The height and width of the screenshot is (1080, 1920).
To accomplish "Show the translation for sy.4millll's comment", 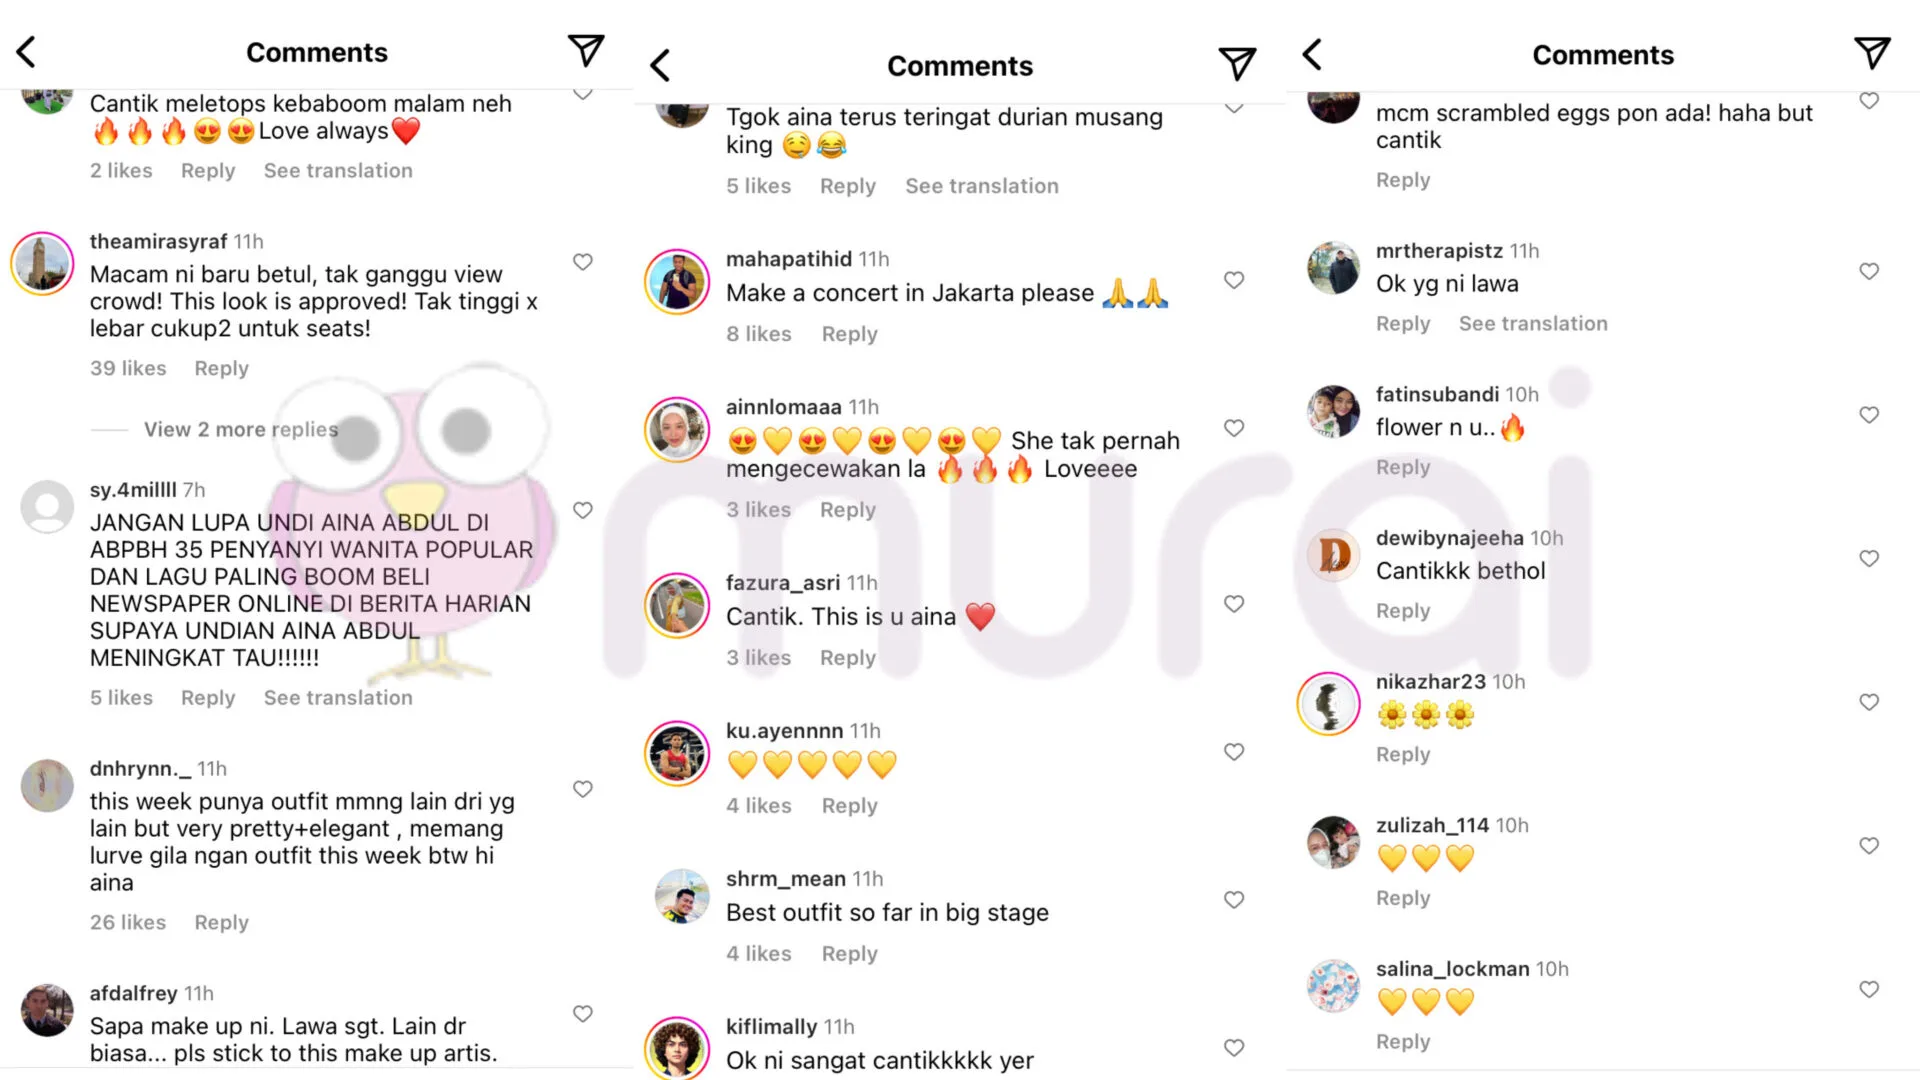I will [x=338, y=698].
